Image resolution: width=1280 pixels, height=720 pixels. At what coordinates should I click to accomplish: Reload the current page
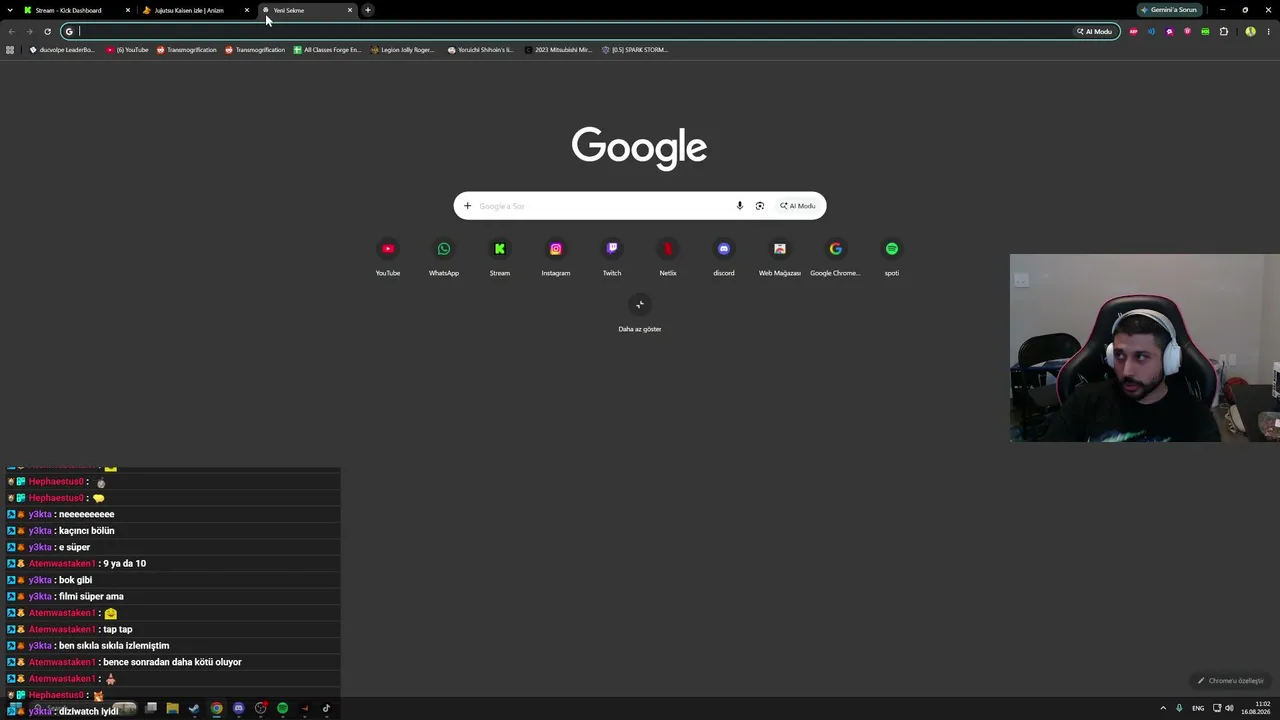(x=47, y=31)
